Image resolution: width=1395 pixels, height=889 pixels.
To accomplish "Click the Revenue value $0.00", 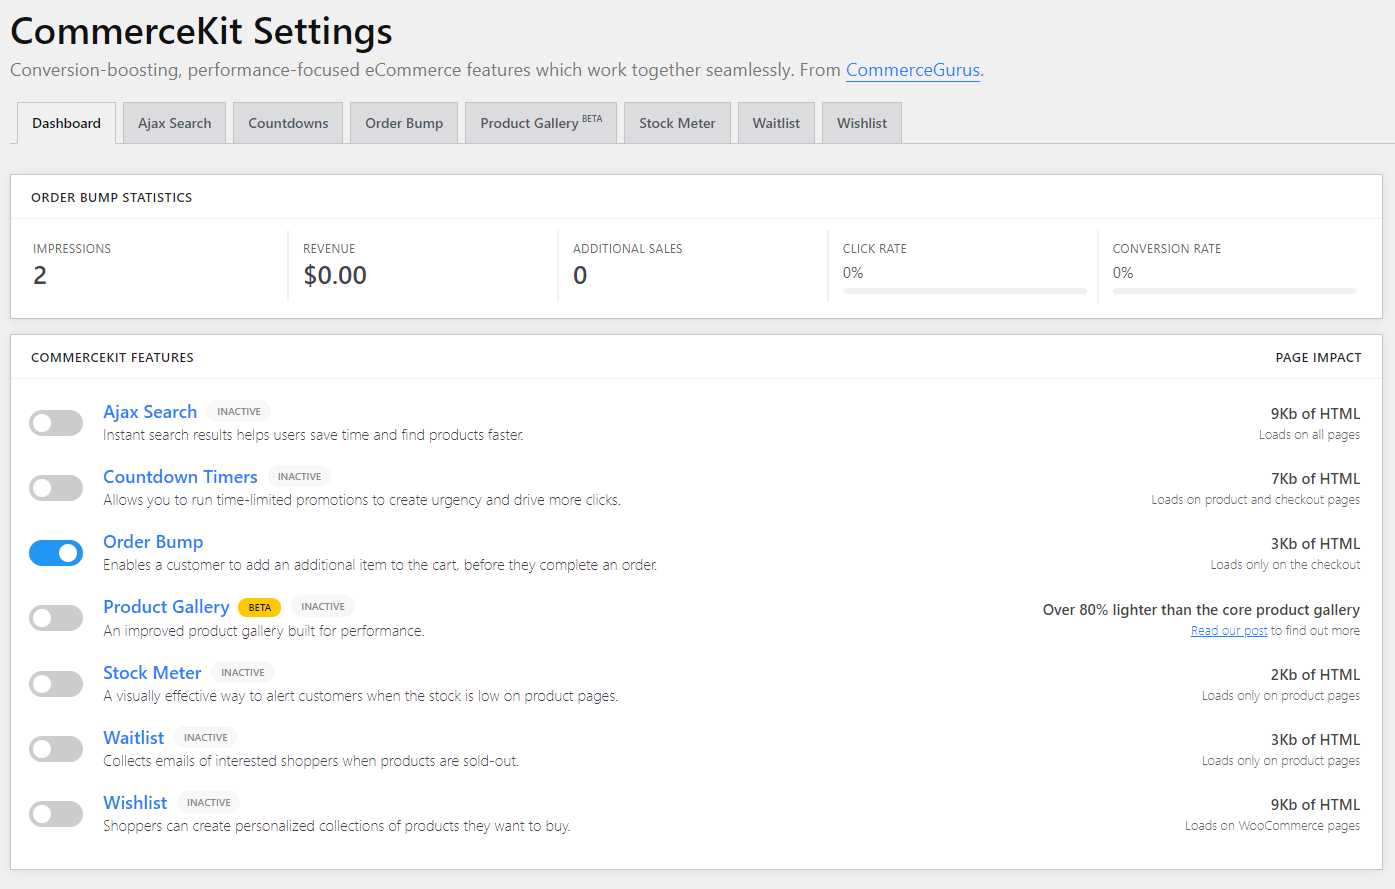I will click(335, 276).
